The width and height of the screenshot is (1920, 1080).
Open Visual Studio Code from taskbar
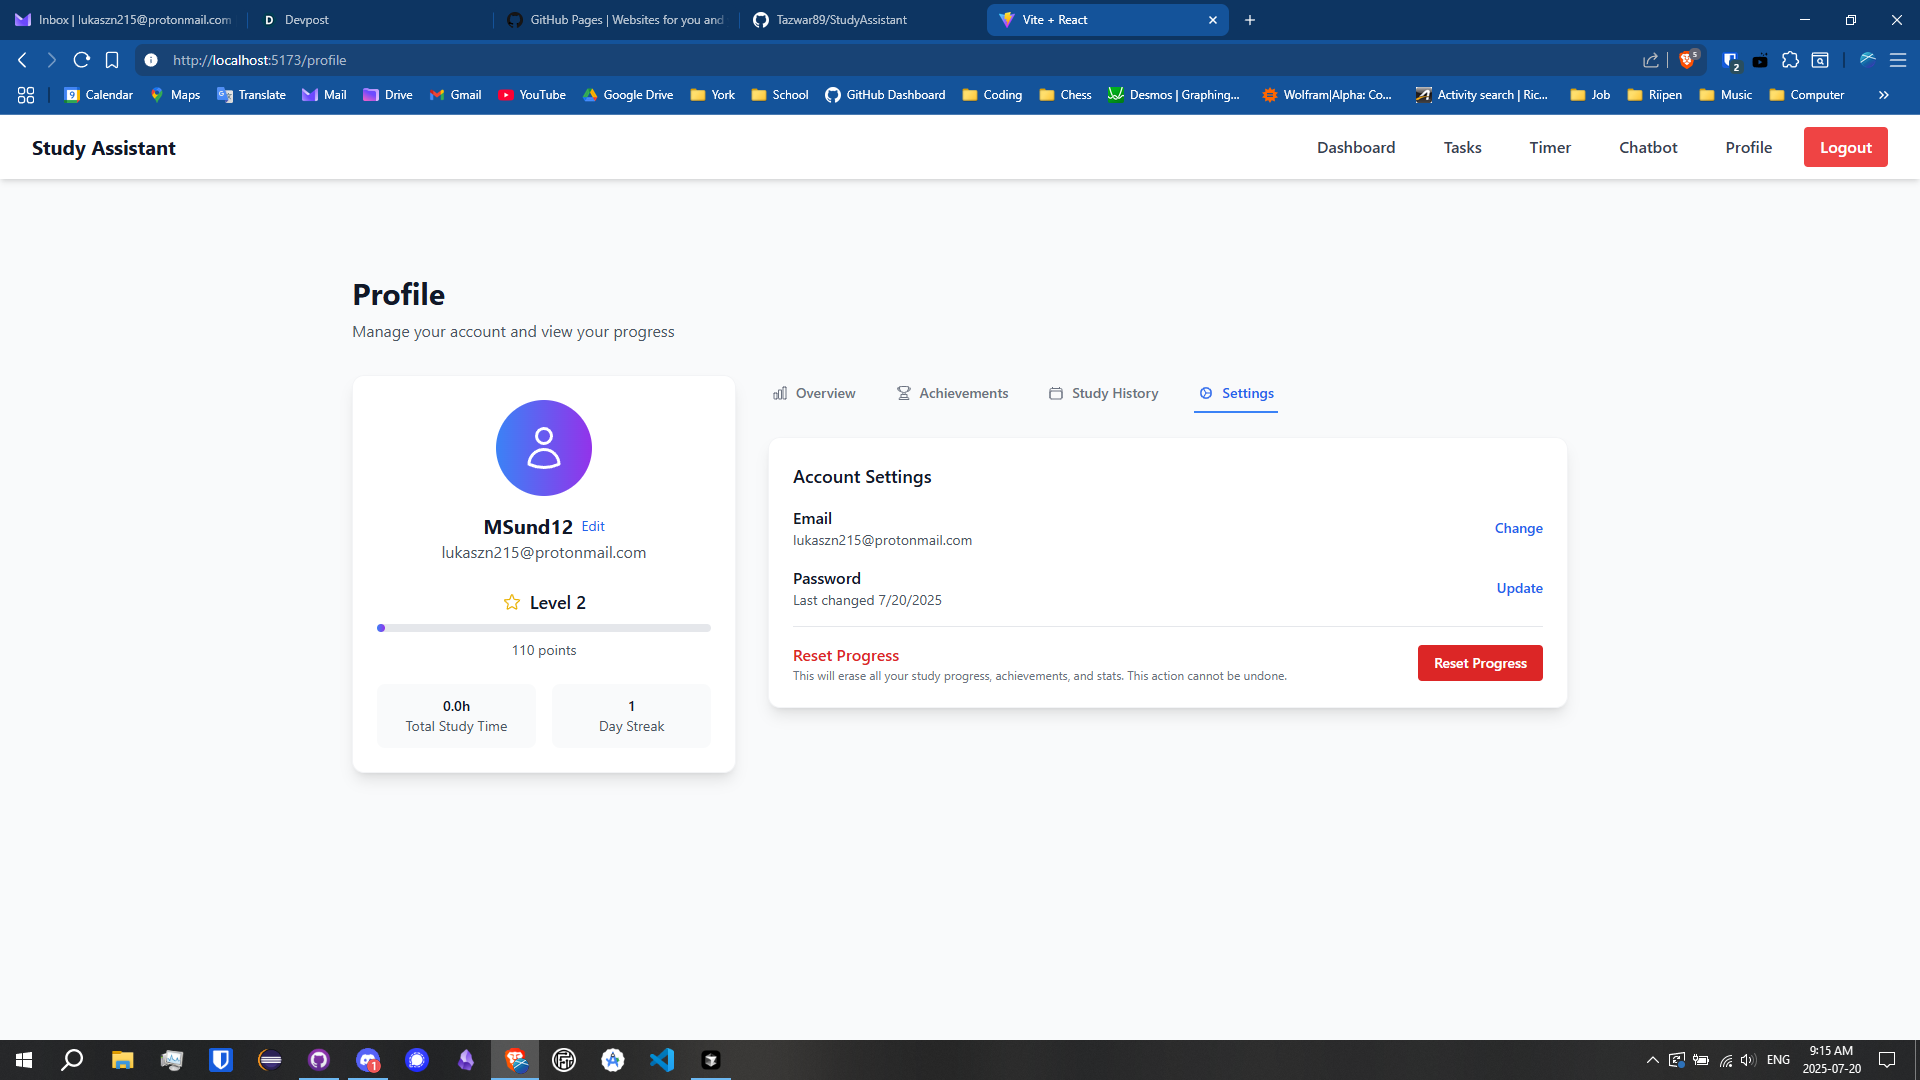click(x=662, y=1060)
